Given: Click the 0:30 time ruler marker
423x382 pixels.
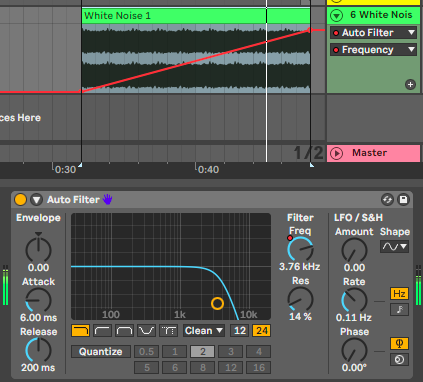Looking at the screenshot, I should [x=65, y=170].
